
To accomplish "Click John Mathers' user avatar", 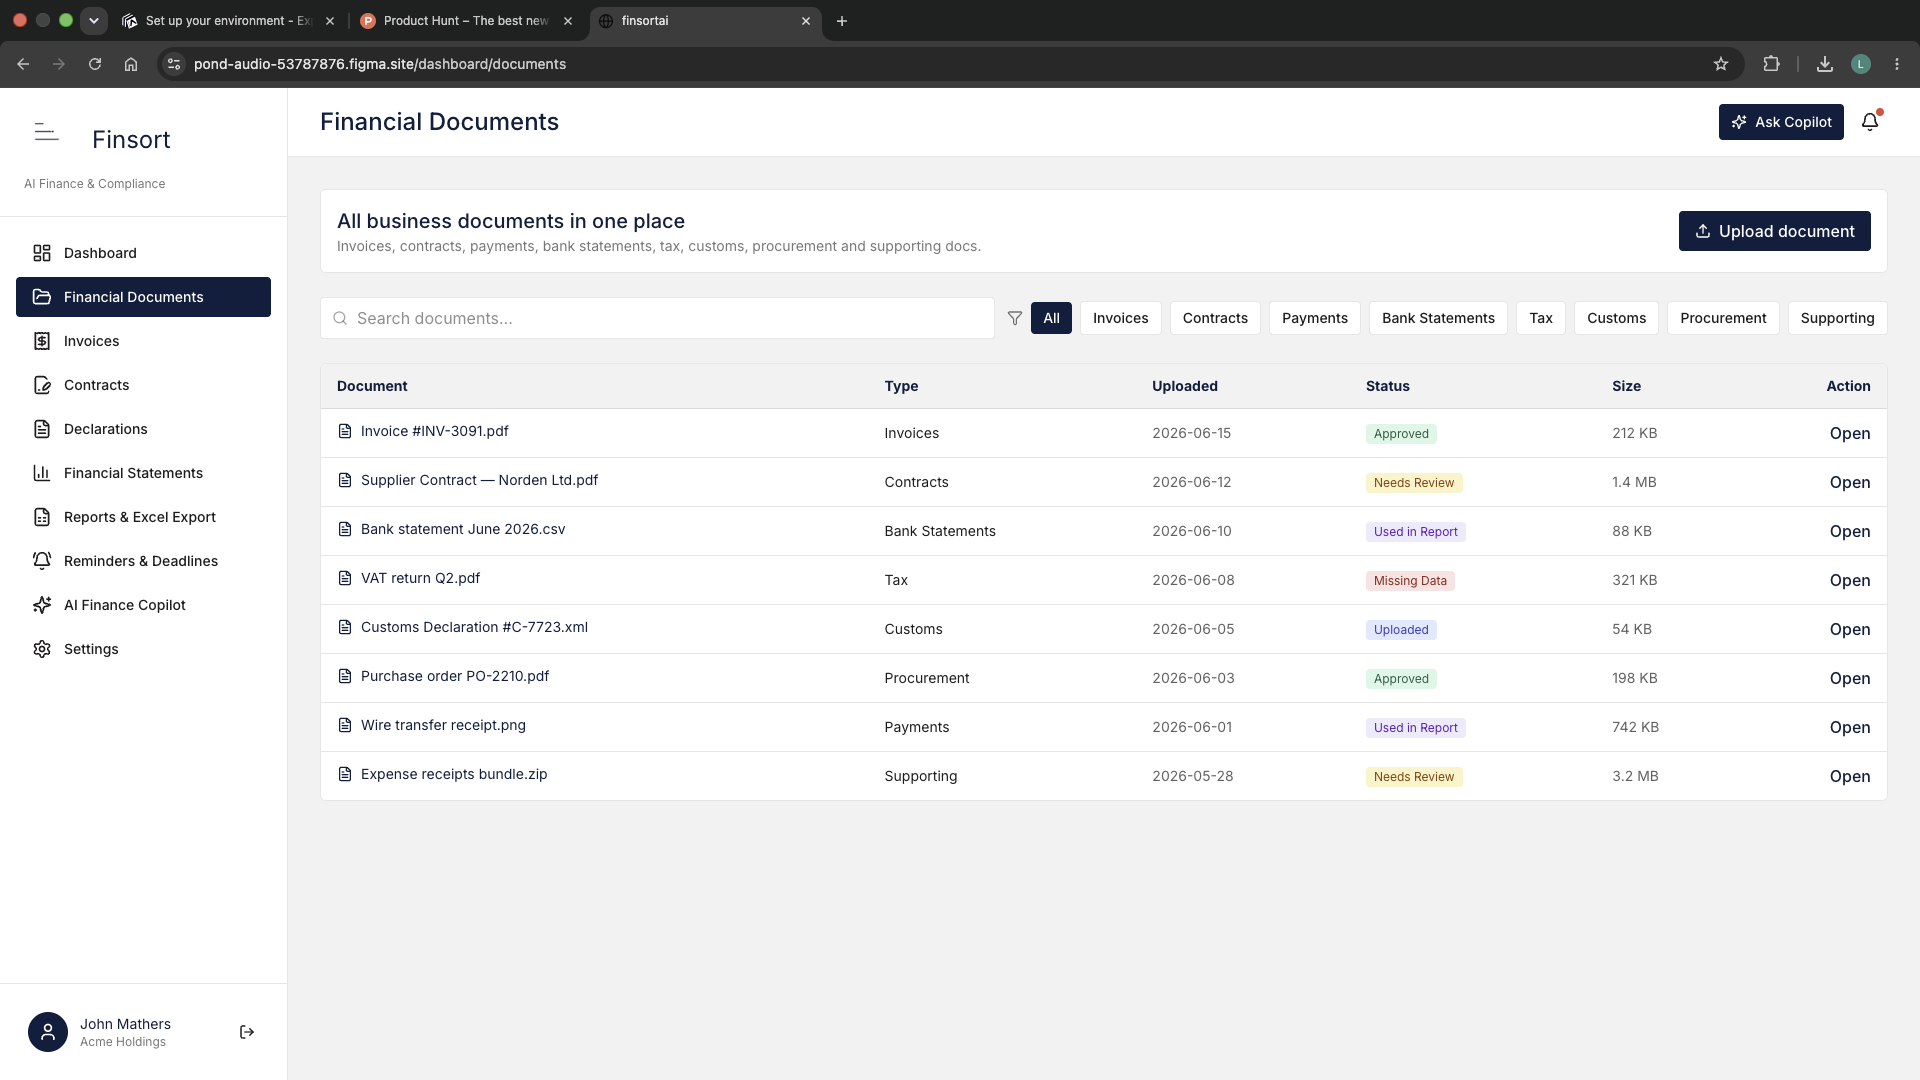I will 48,1032.
